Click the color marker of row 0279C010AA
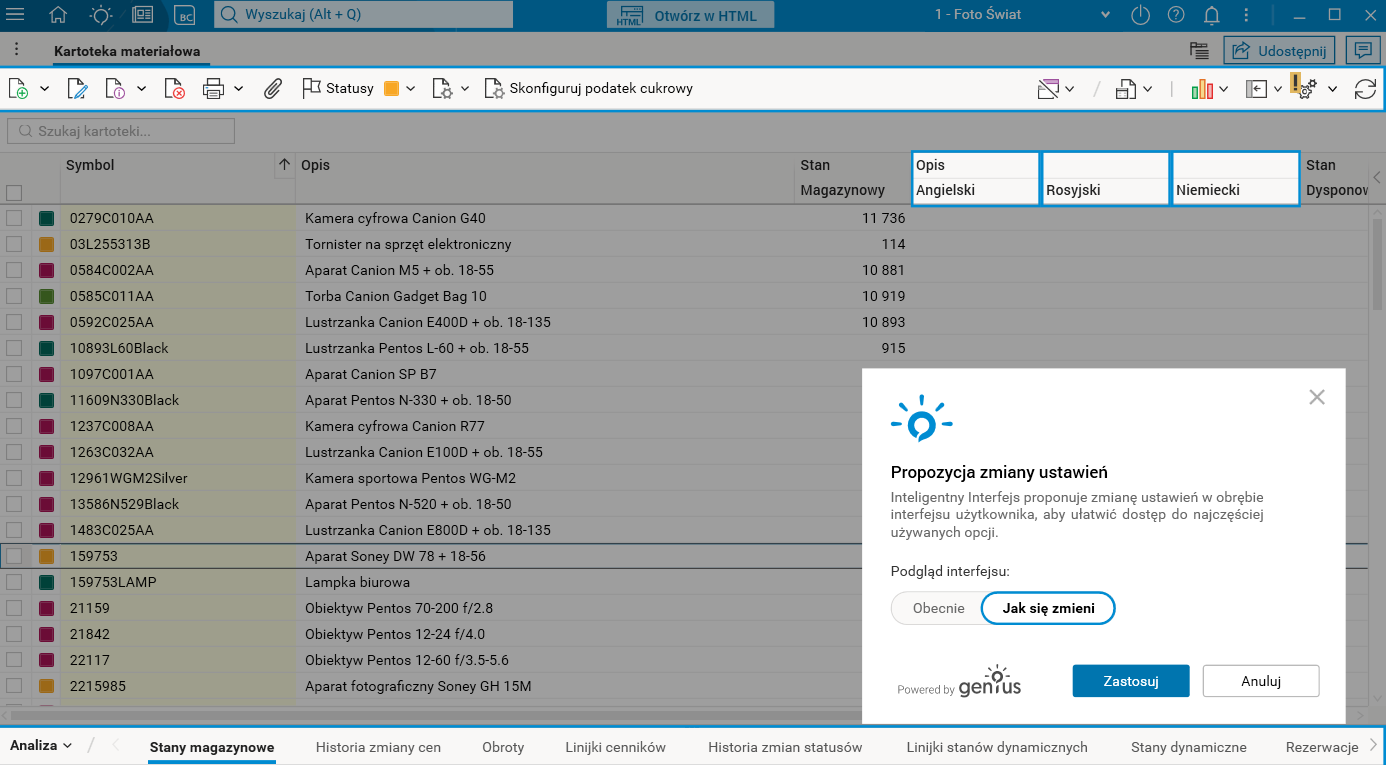Image resolution: width=1386 pixels, height=765 pixels. point(46,218)
